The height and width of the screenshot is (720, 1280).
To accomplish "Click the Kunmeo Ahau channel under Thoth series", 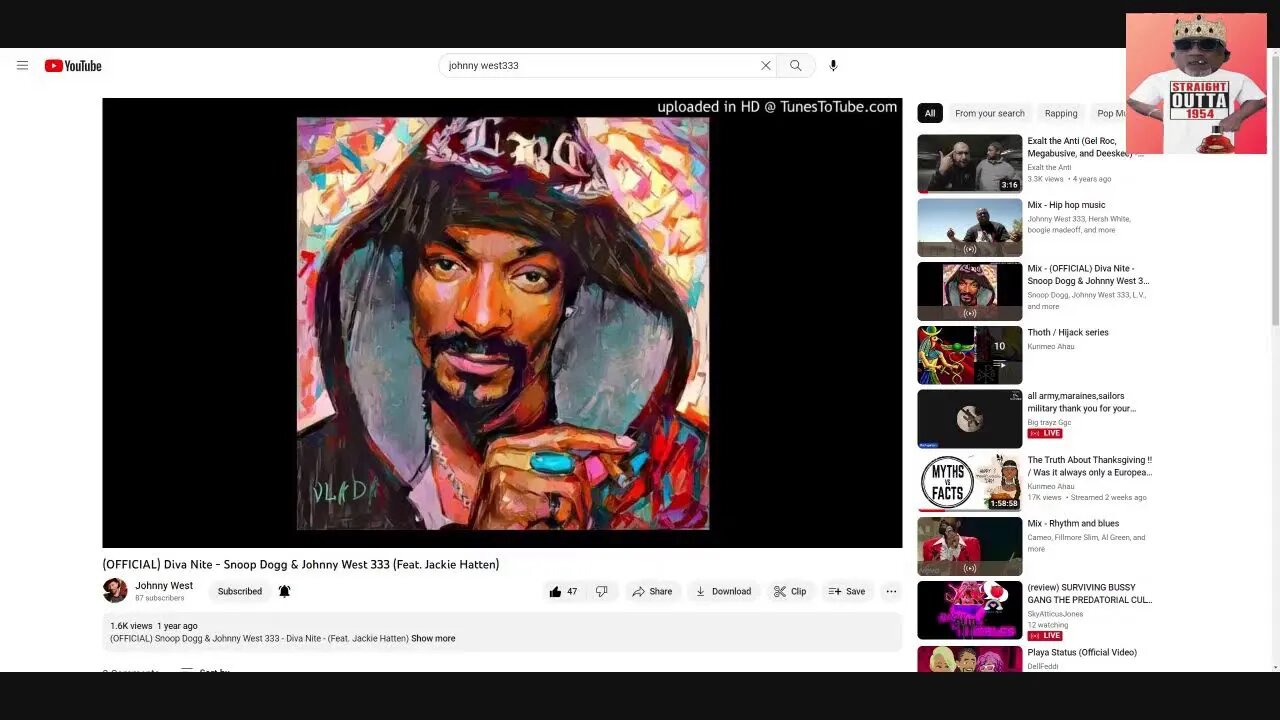I will (1051, 346).
